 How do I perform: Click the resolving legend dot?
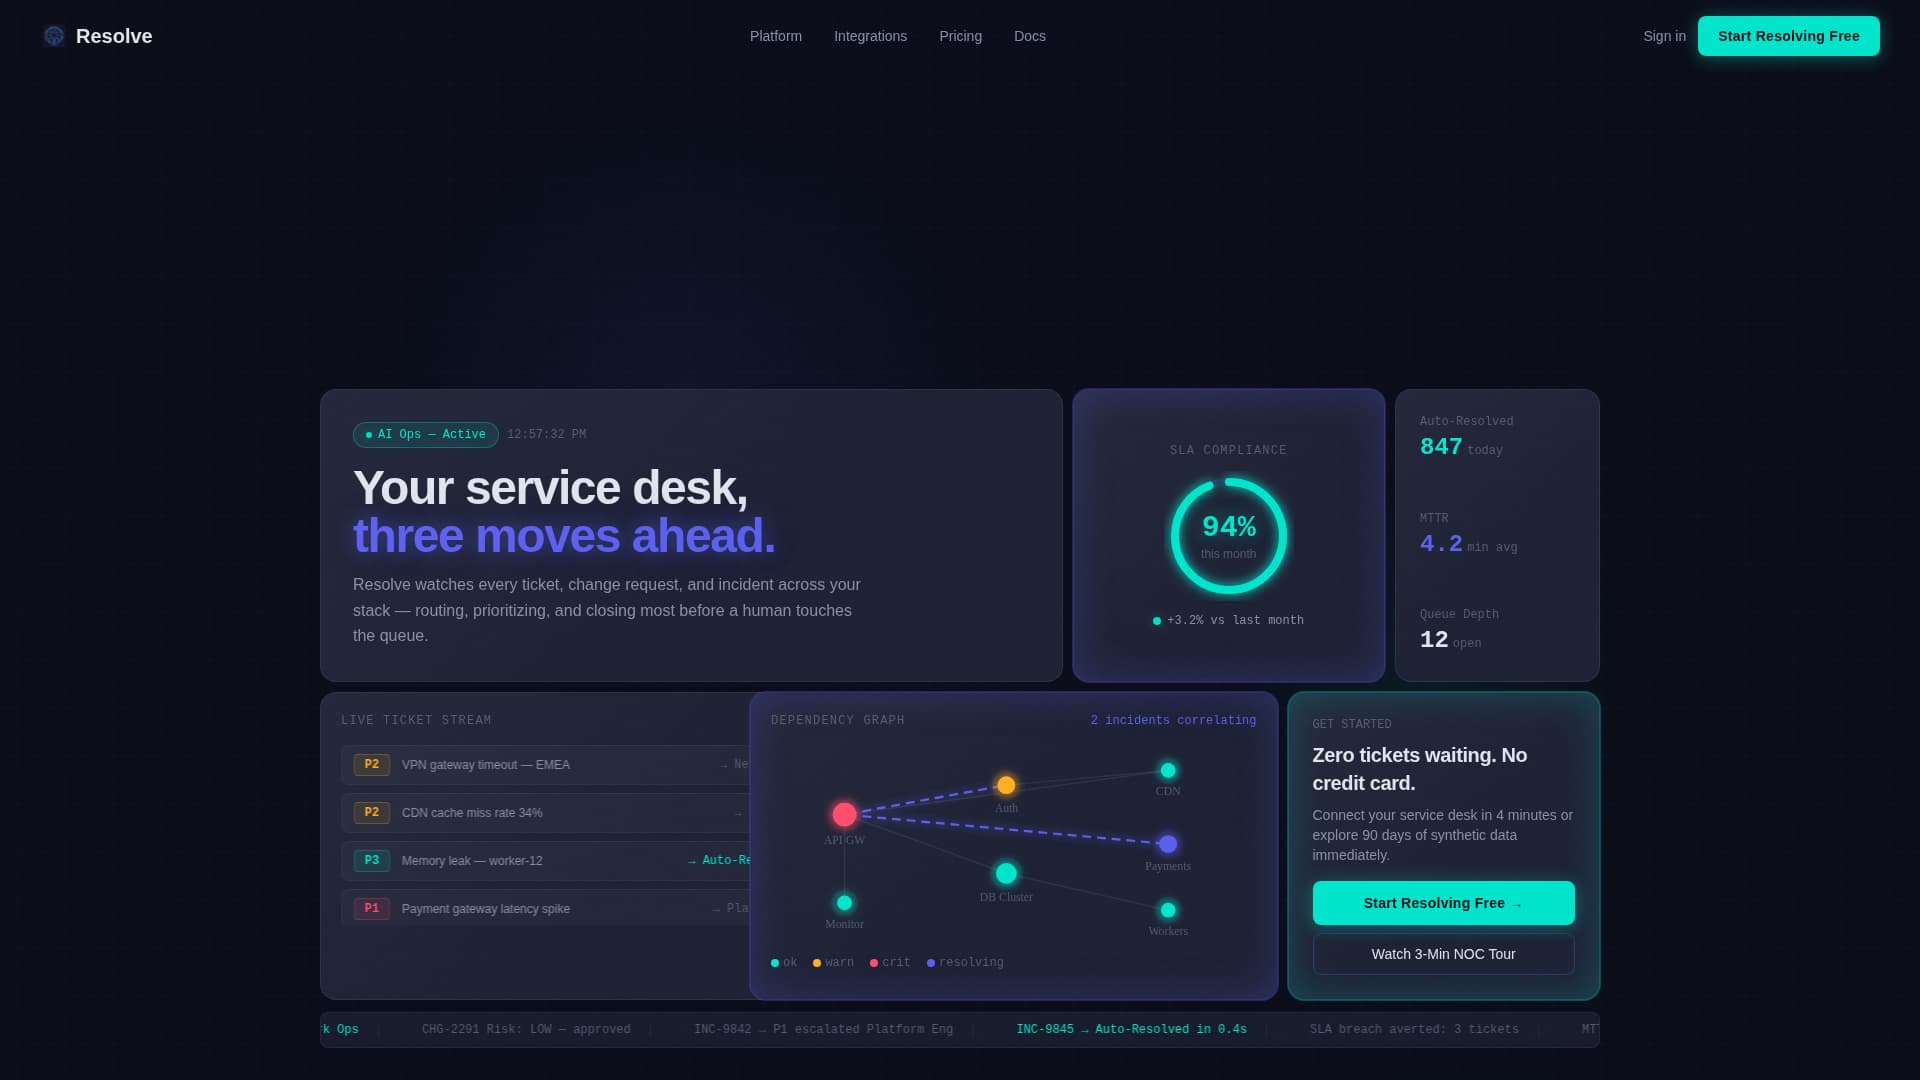point(931,963)
